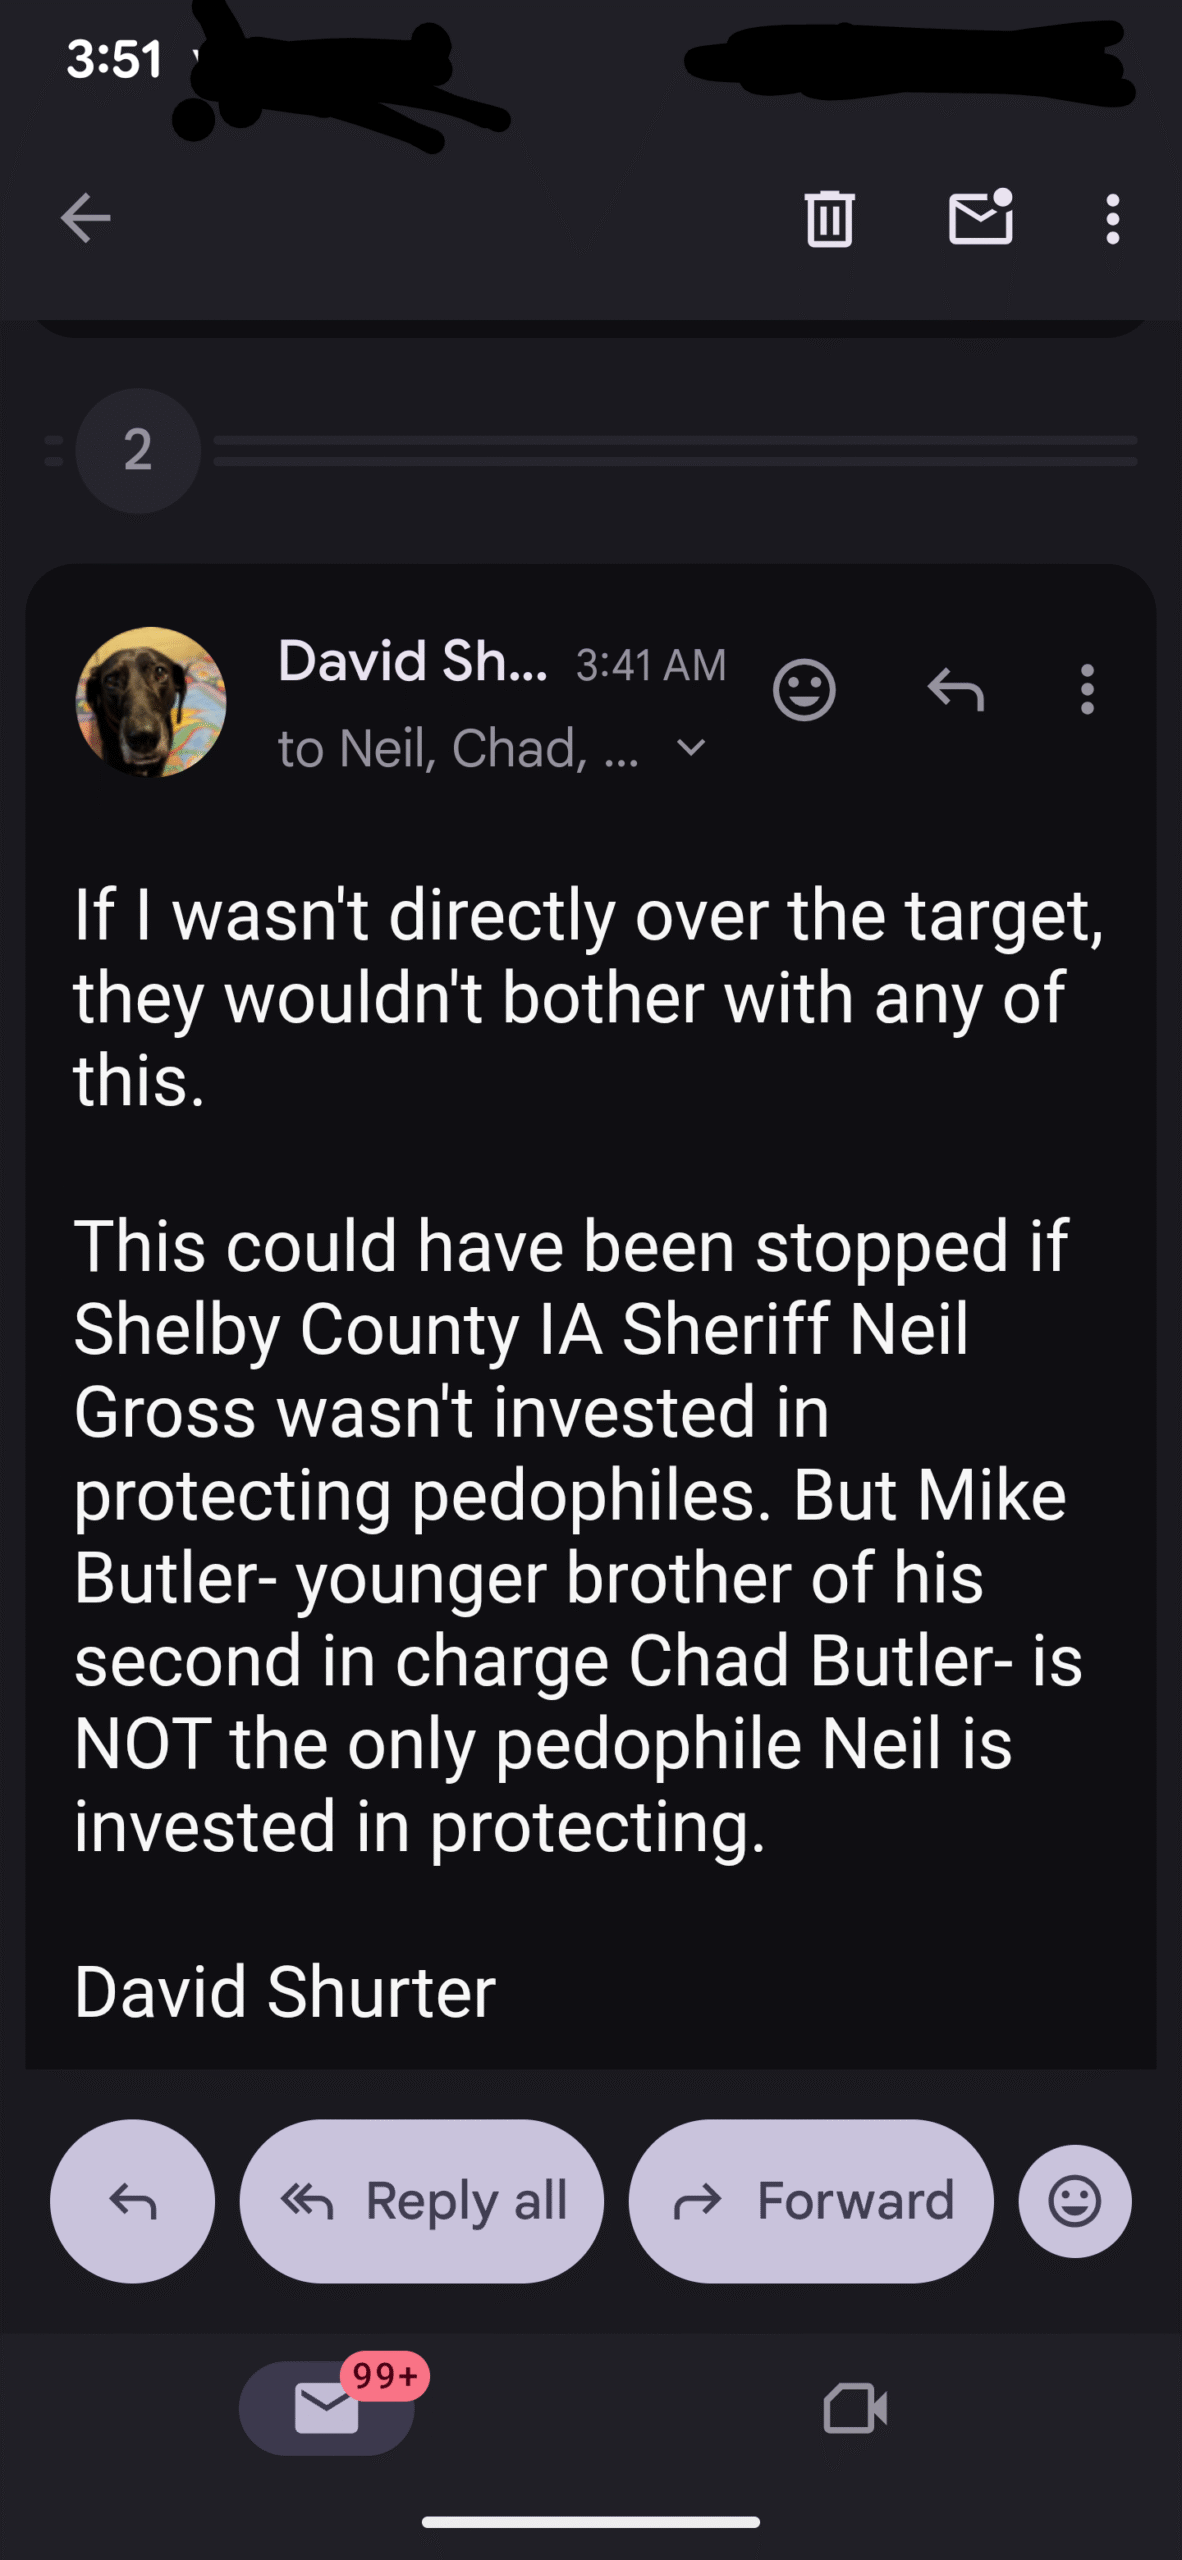Tap the 'to Neil, Chad, ...' recipients line

(458, 749)
